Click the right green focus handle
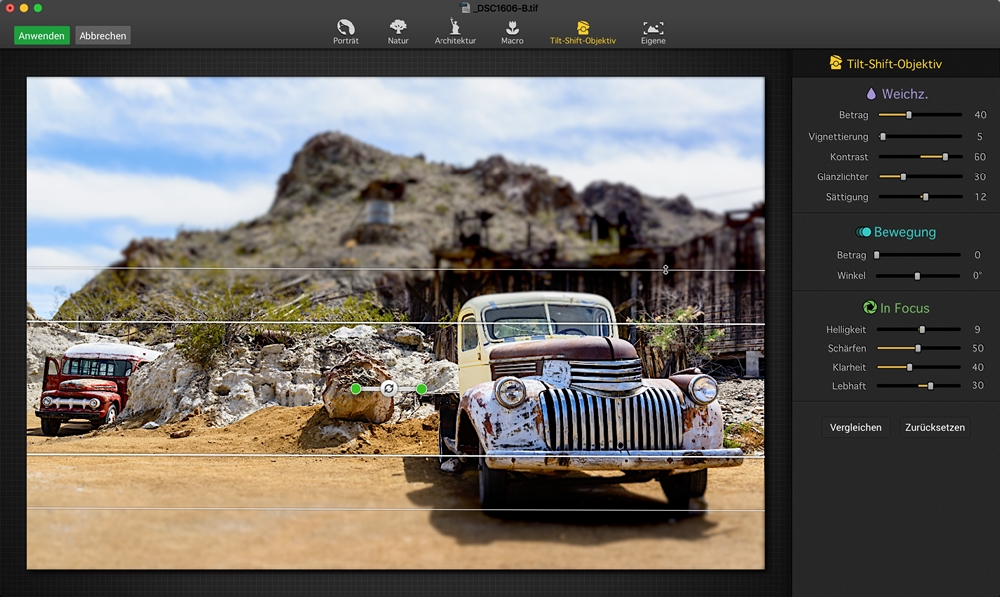 pyautogui.click(x=421, y=388)
